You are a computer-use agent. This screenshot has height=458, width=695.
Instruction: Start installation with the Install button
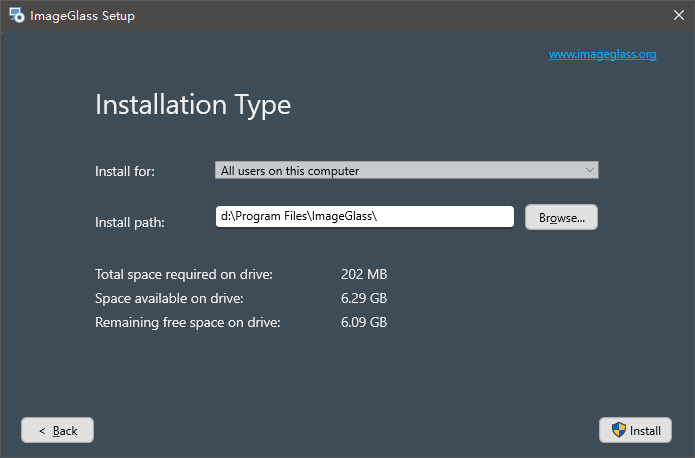(x=636, y=430)
